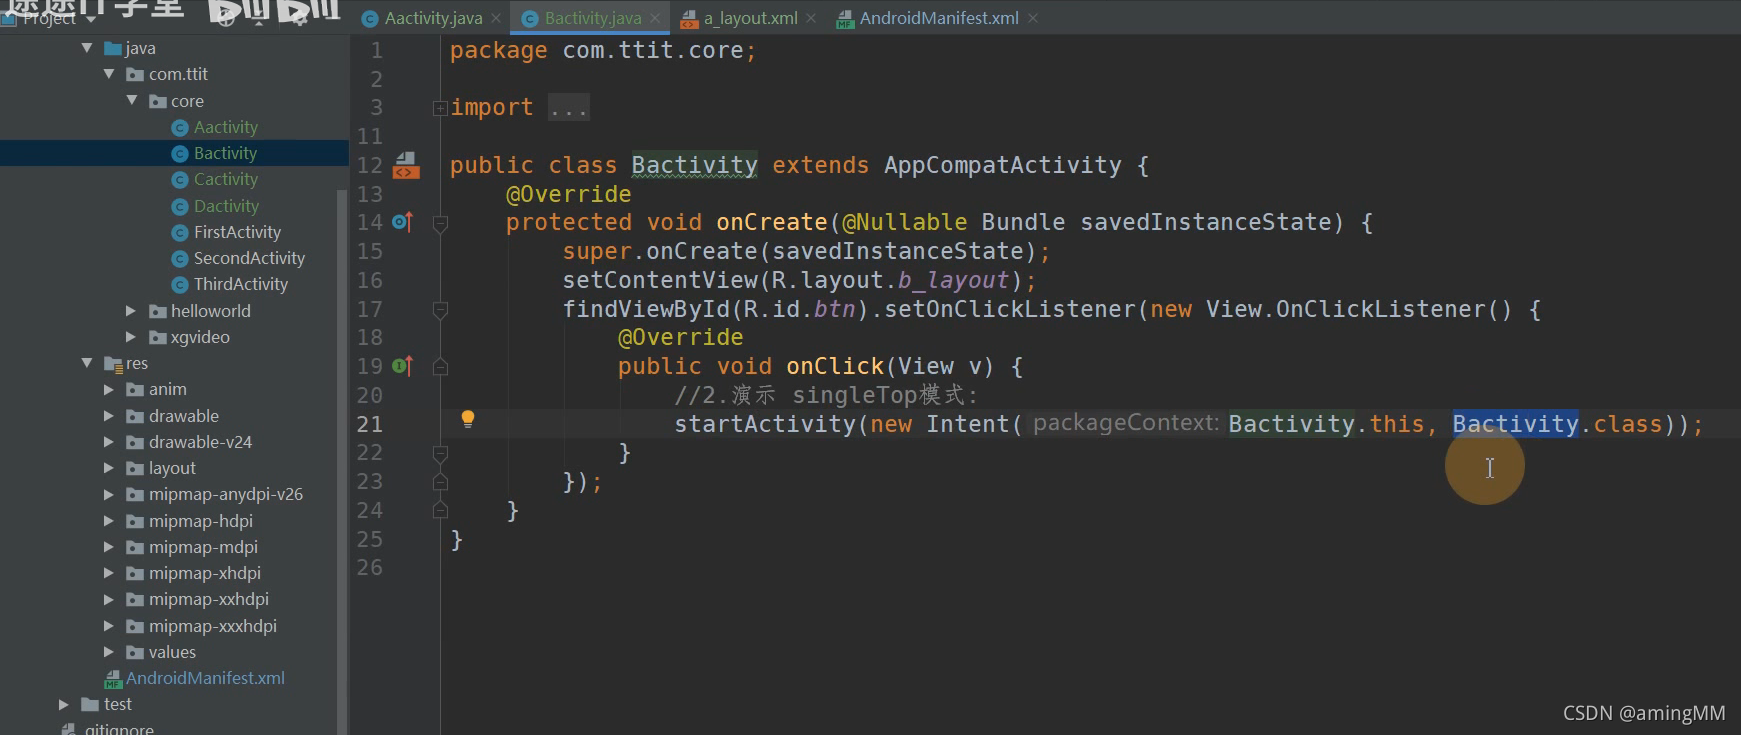
Task: Click the highlighted Bactivity before .class
Action: point(1515,424)
